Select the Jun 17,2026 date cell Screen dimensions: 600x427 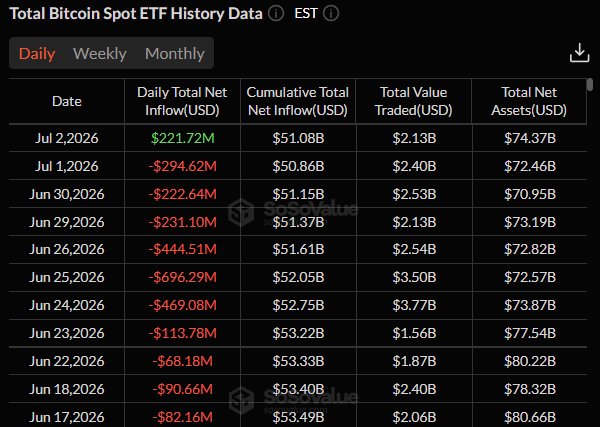(x=67, y=417)
